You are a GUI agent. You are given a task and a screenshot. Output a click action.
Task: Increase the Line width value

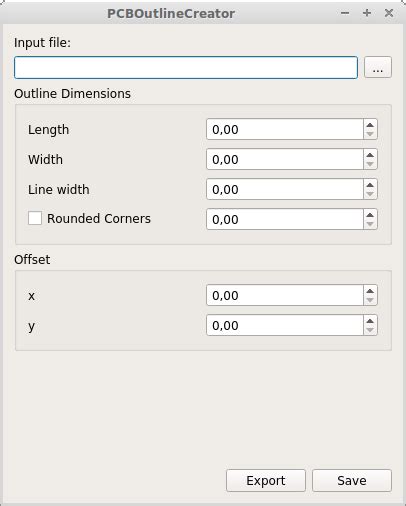[x=370, y=185]
